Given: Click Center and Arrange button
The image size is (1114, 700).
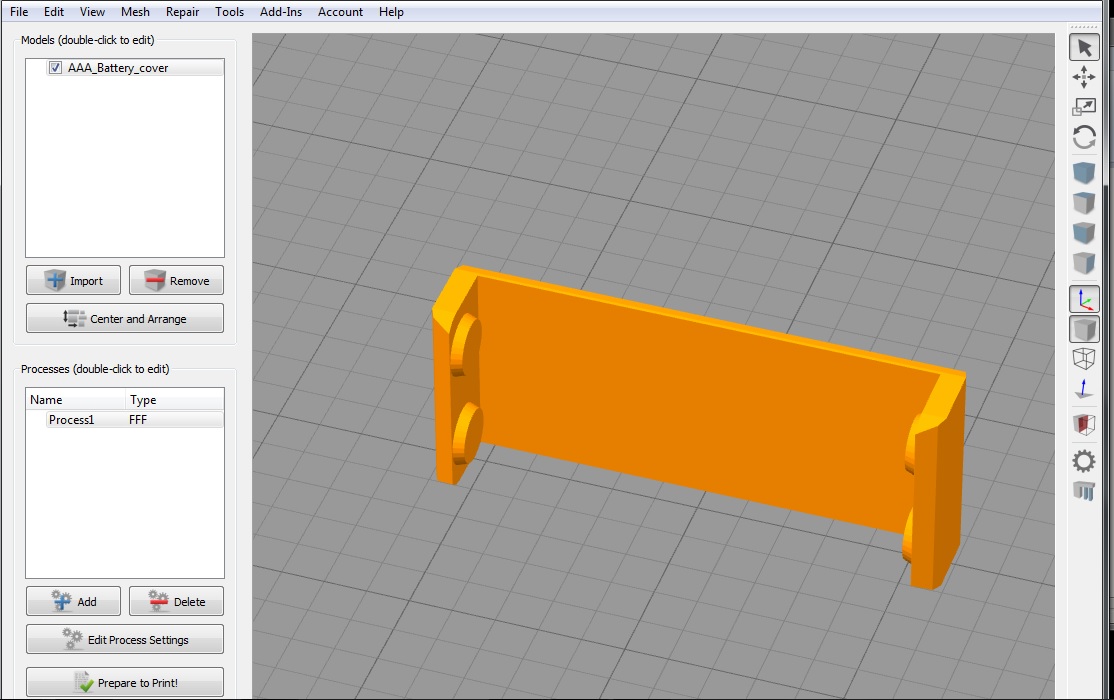Looking at the screenshot, I should coord(125,318).
